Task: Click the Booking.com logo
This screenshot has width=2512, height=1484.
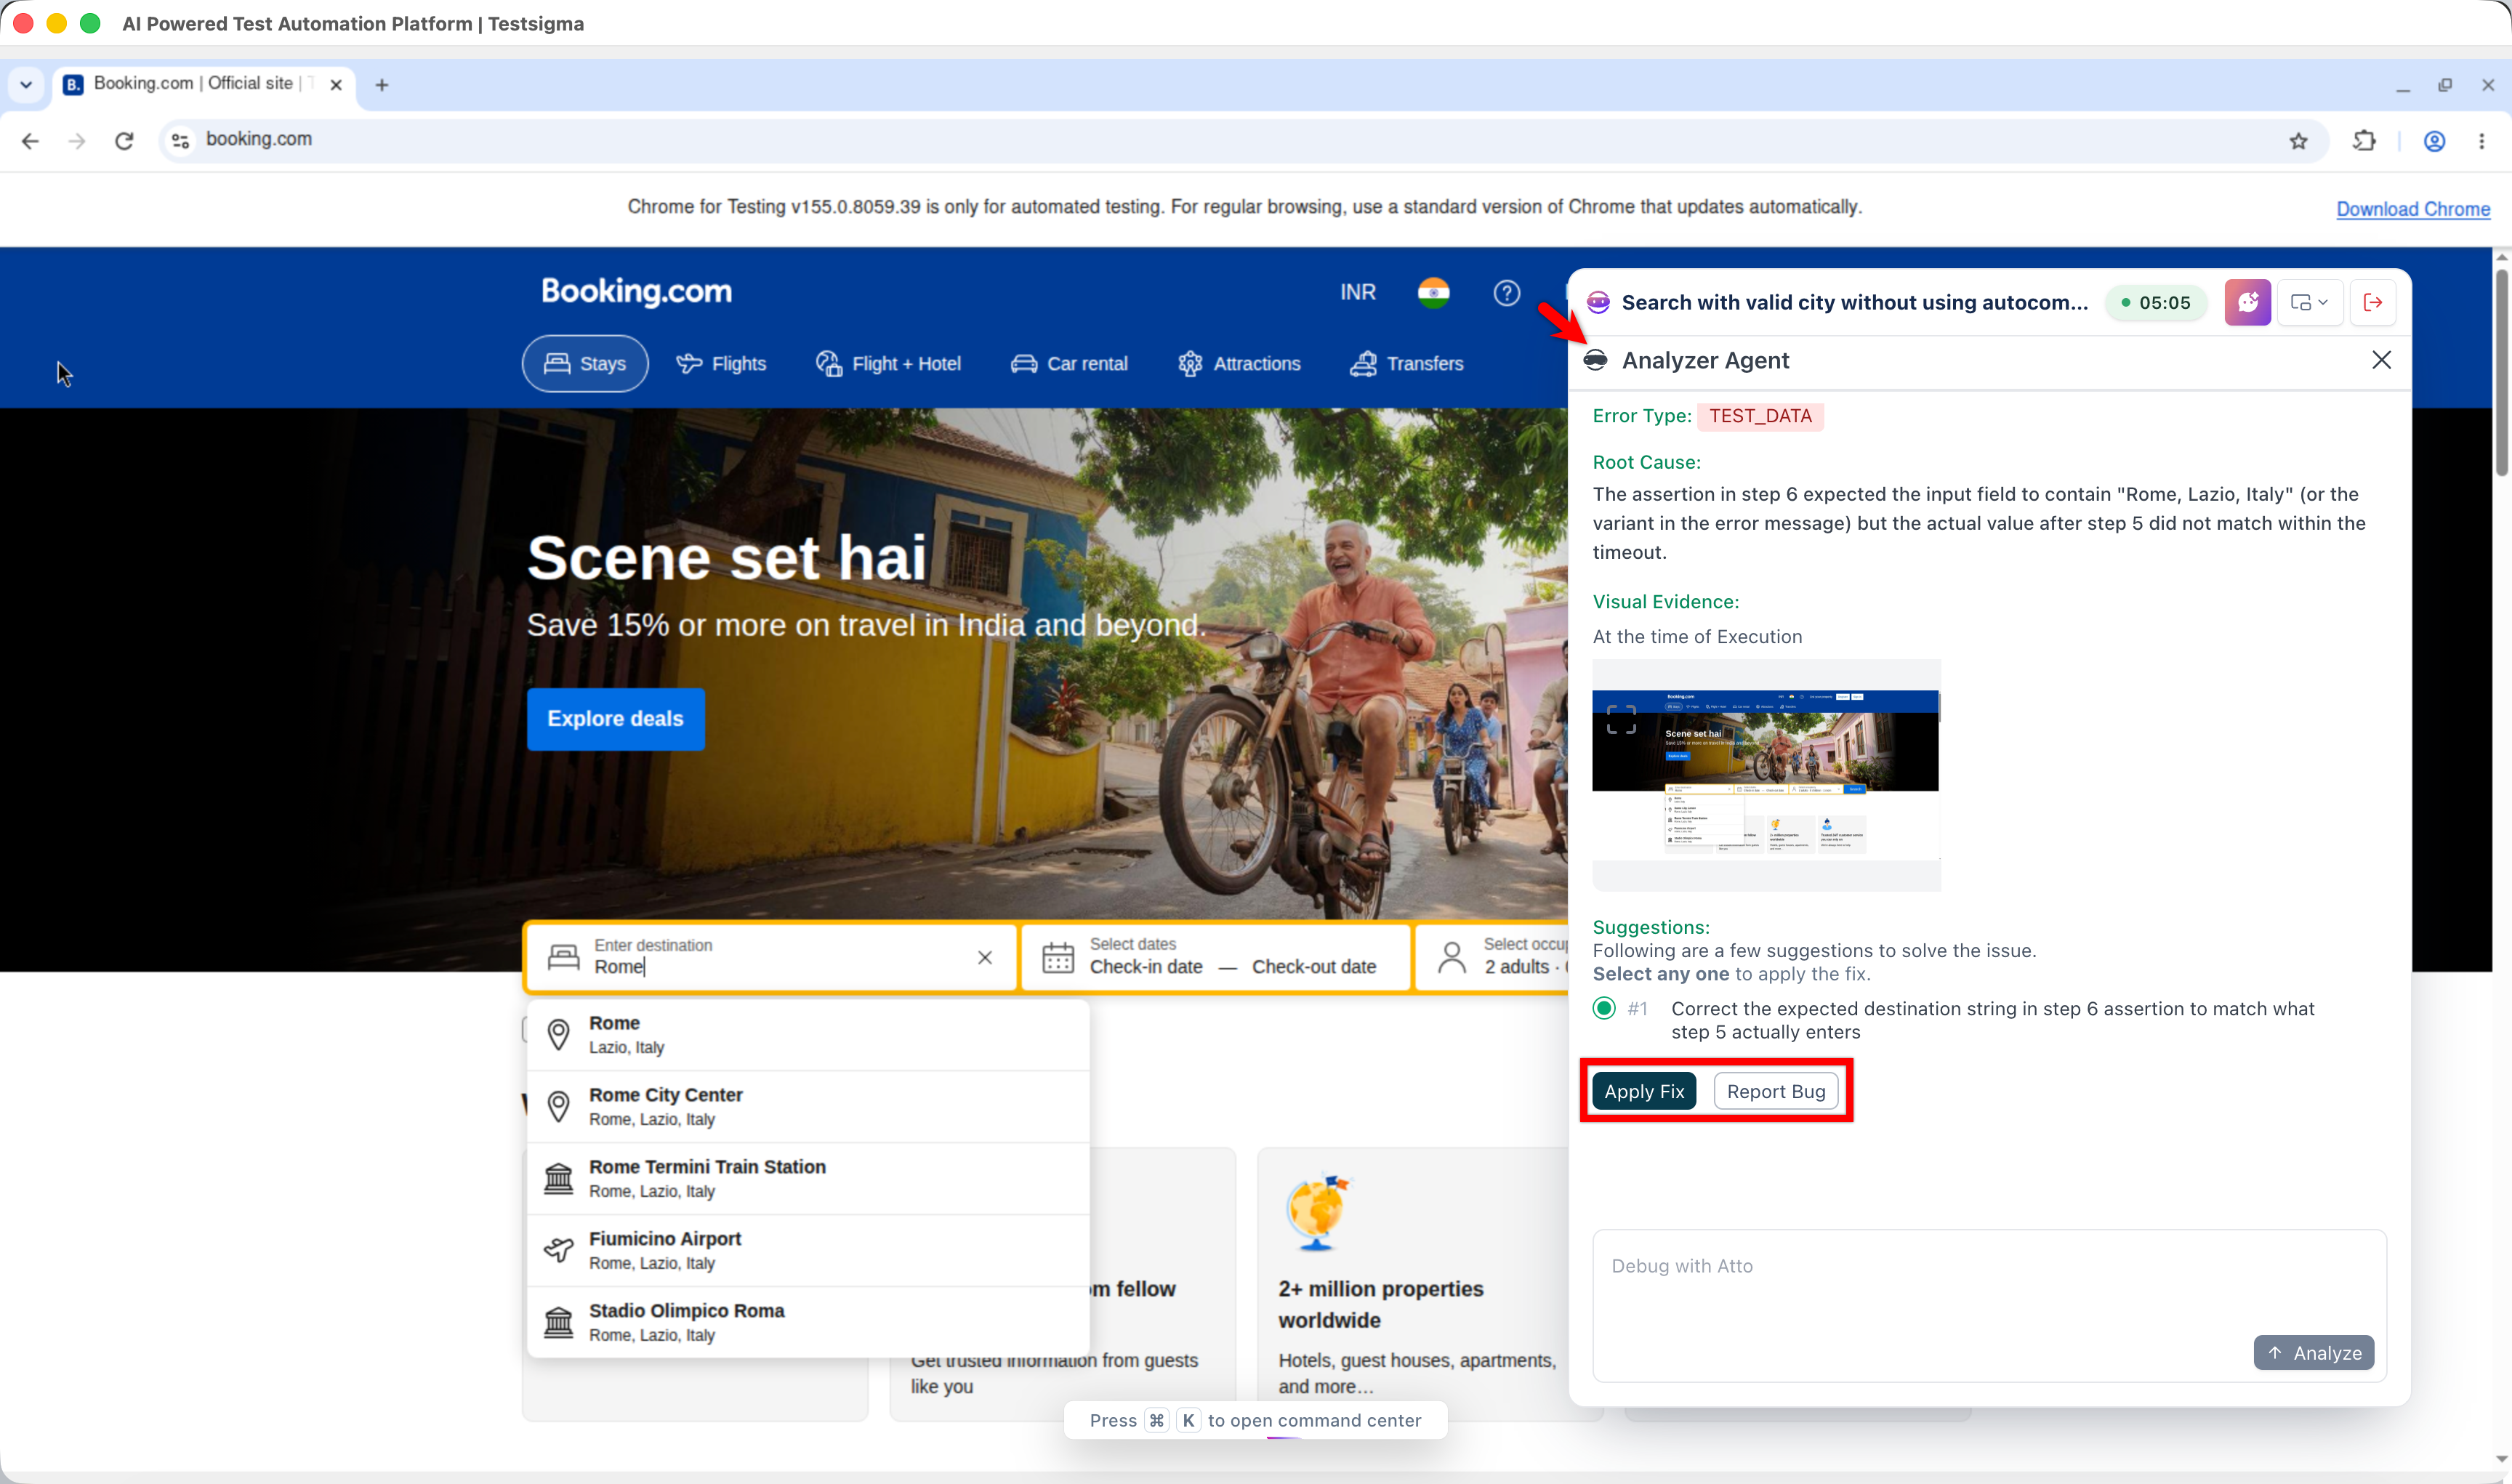Action: (x=636, y=291)
